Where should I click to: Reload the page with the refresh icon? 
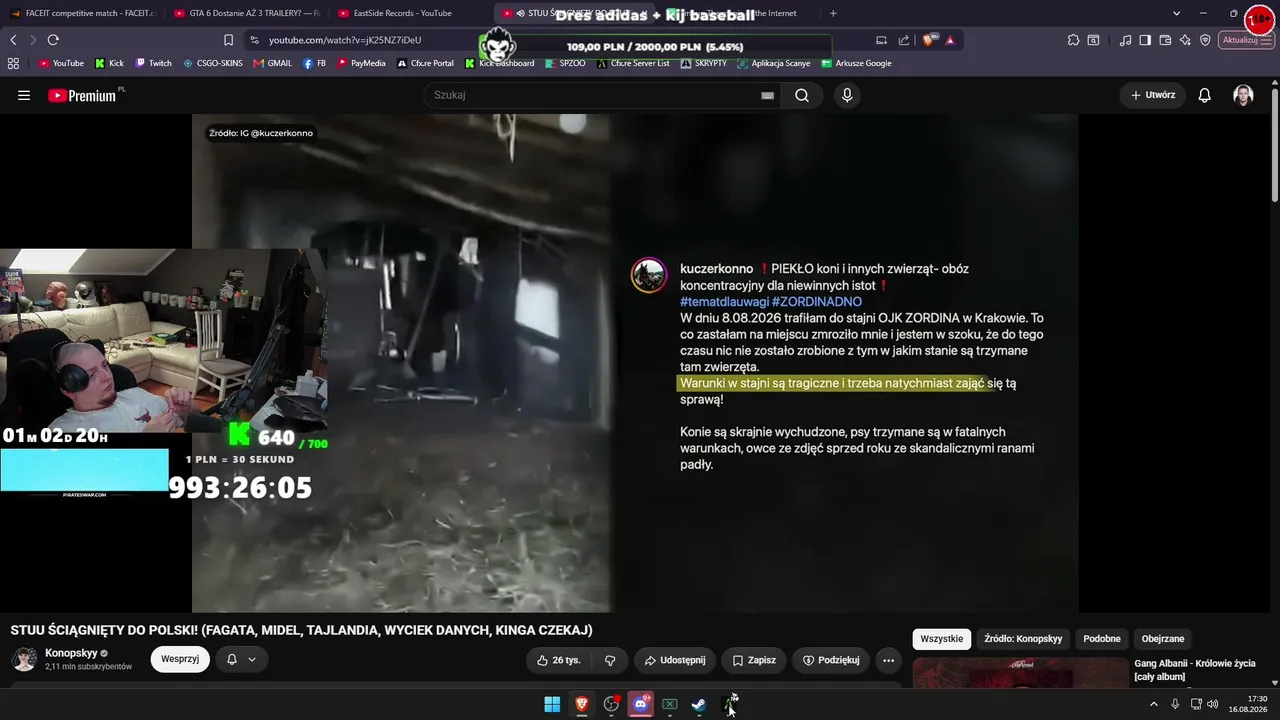pos(53,40)
